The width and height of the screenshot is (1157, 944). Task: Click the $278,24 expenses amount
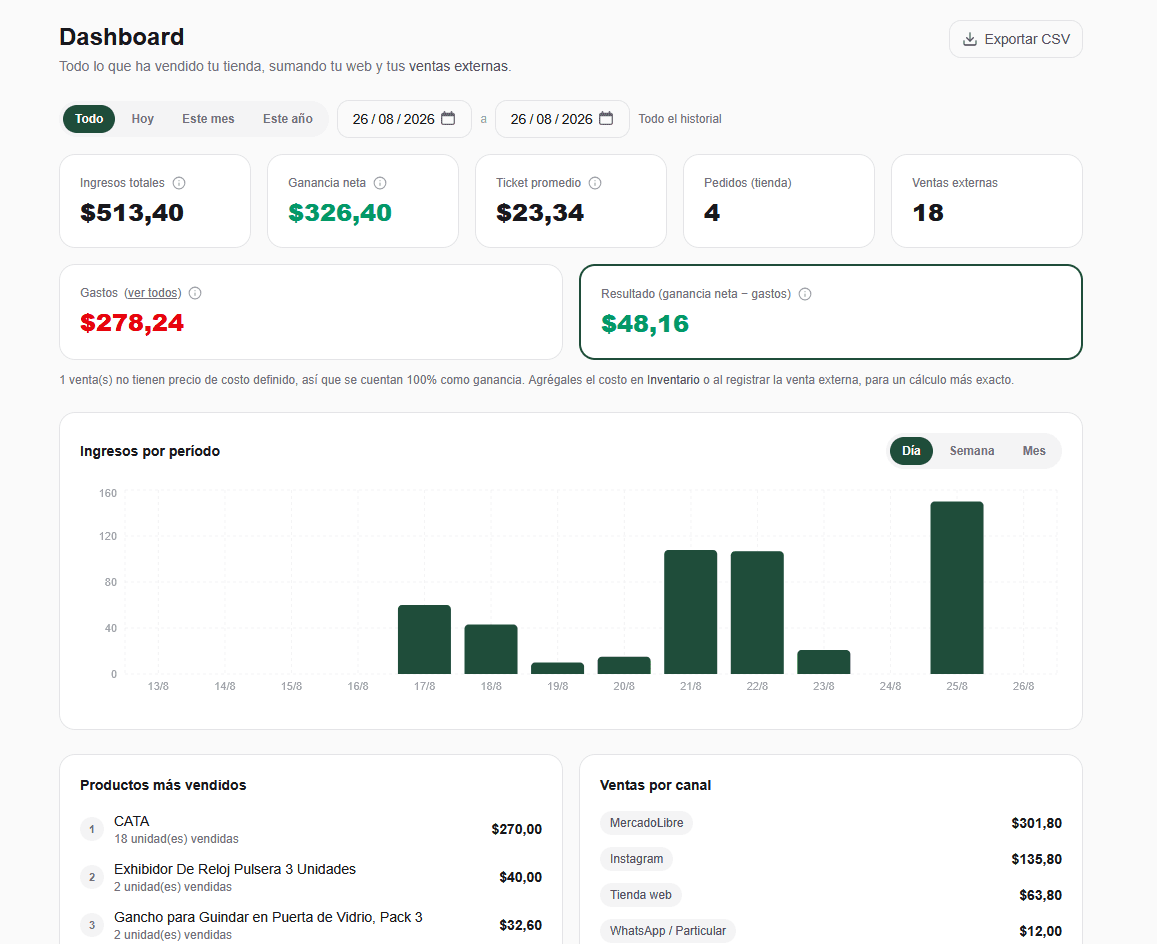(132, 323)
